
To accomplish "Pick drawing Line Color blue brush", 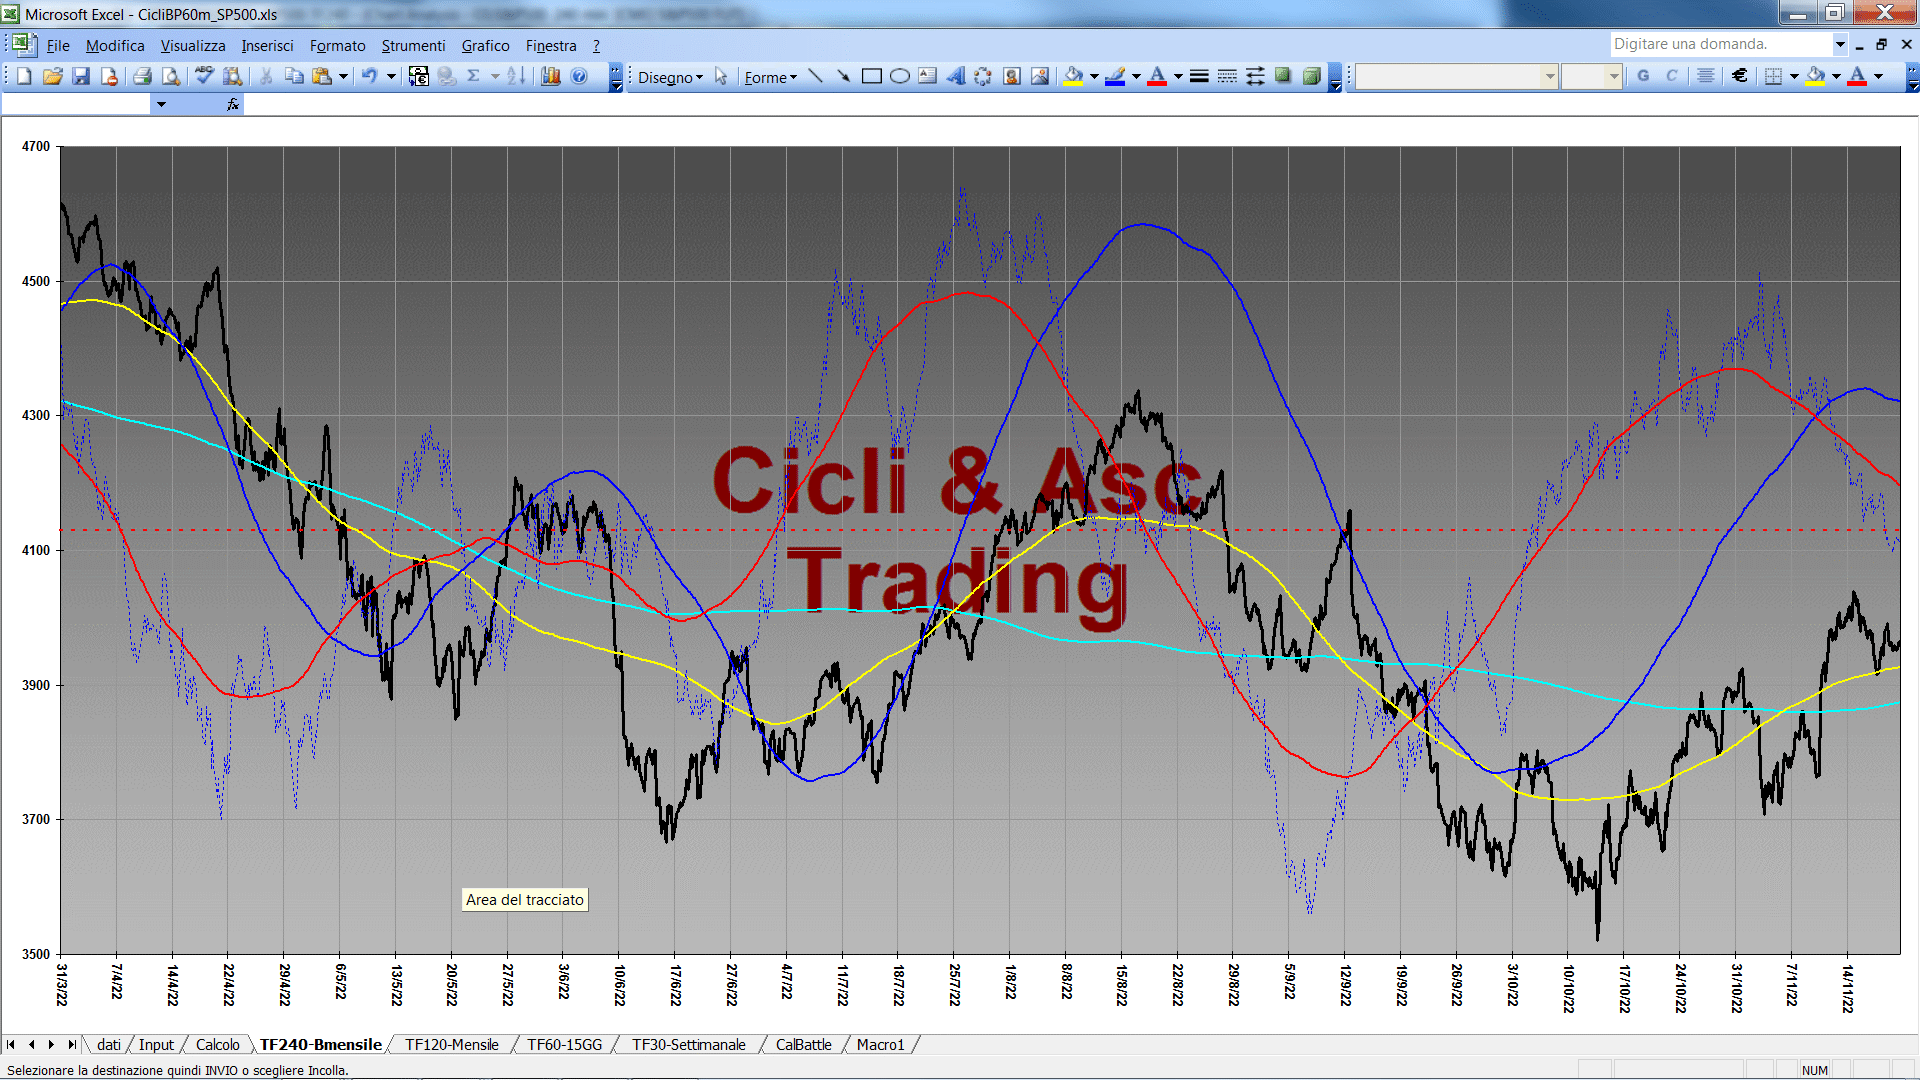I will click(x=1116, y=76).
